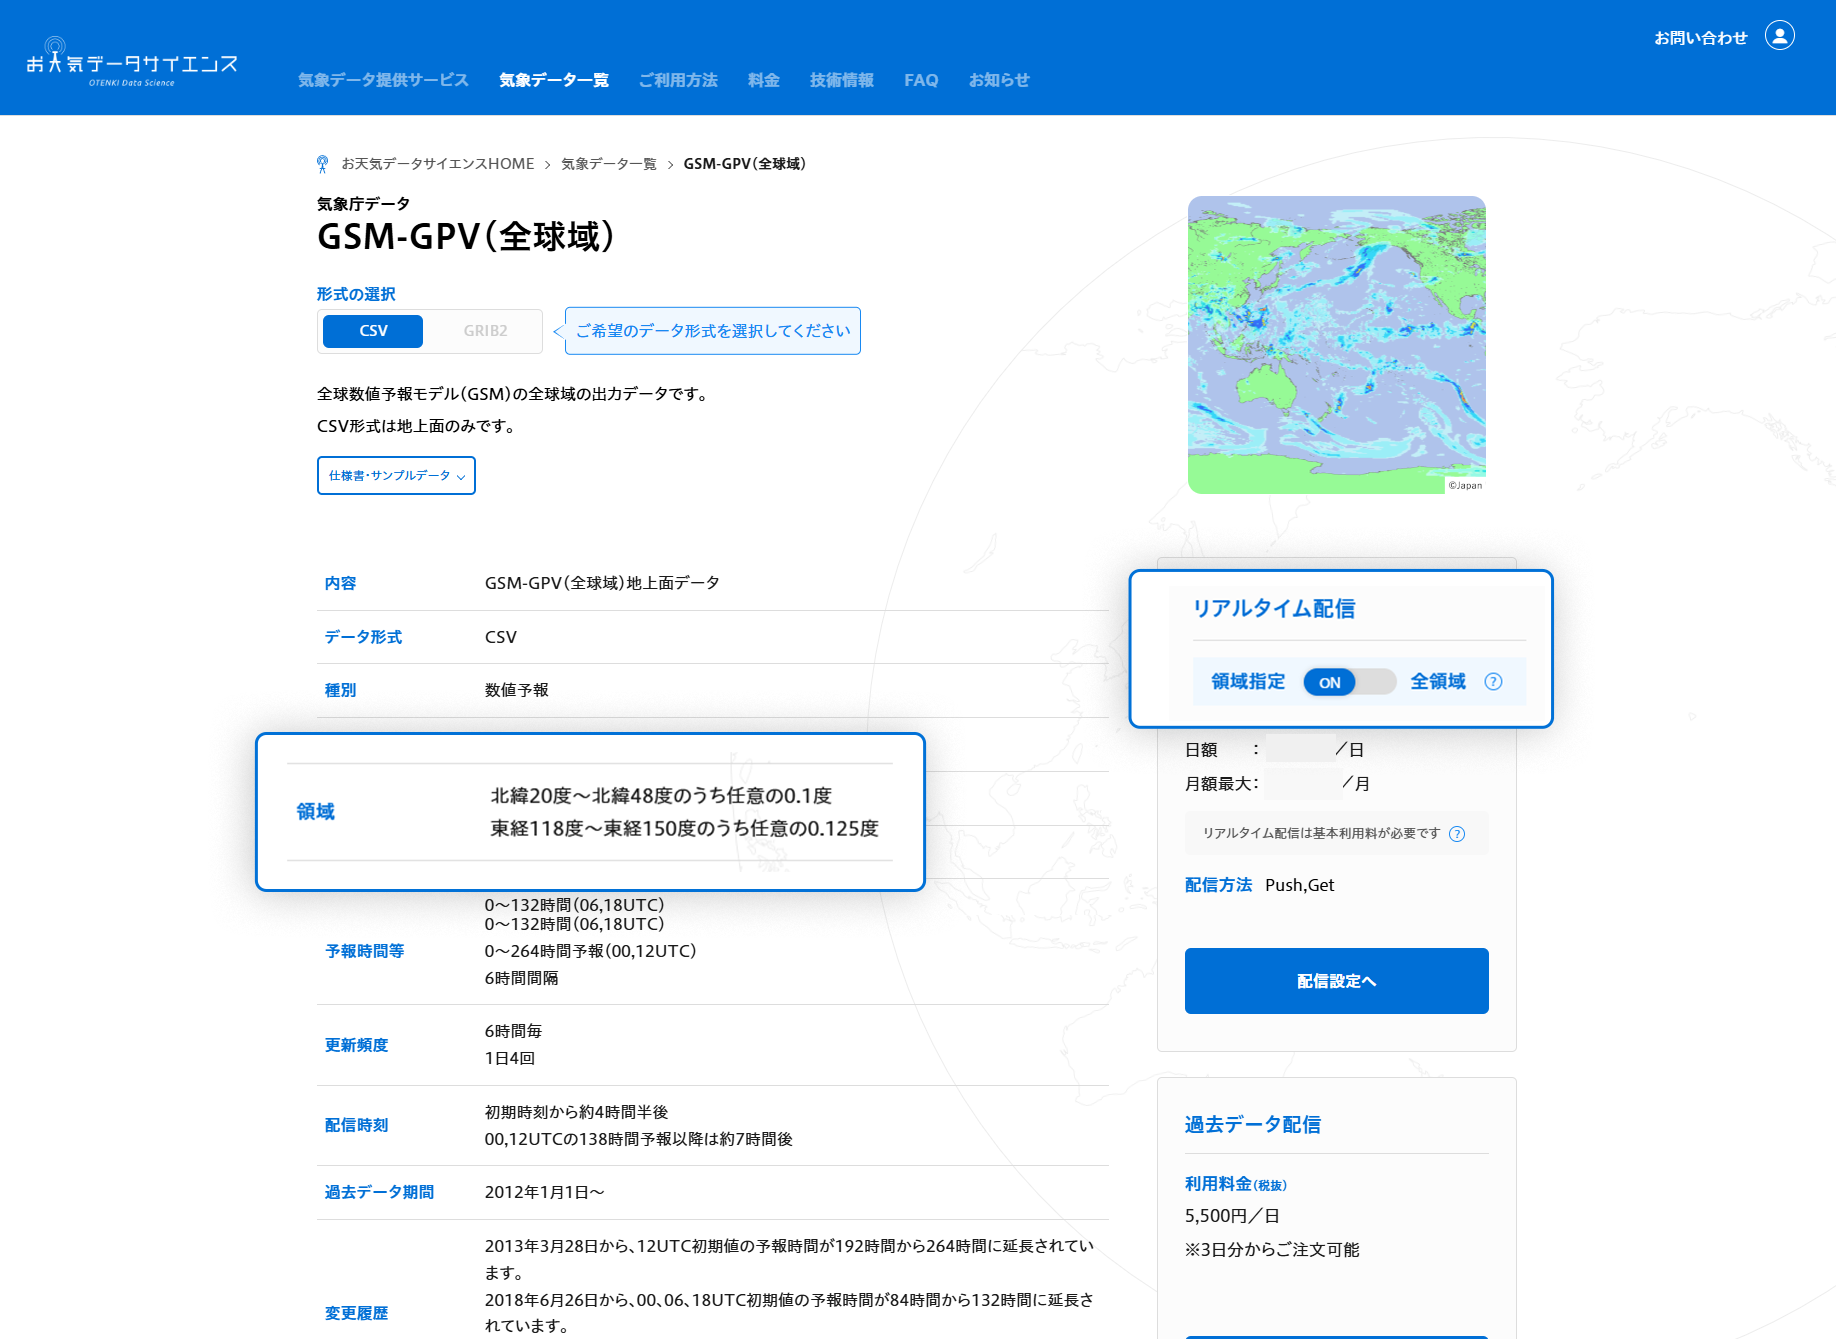
Task: Open the 技術情報 menu item
Action: [x=841, y=80]
